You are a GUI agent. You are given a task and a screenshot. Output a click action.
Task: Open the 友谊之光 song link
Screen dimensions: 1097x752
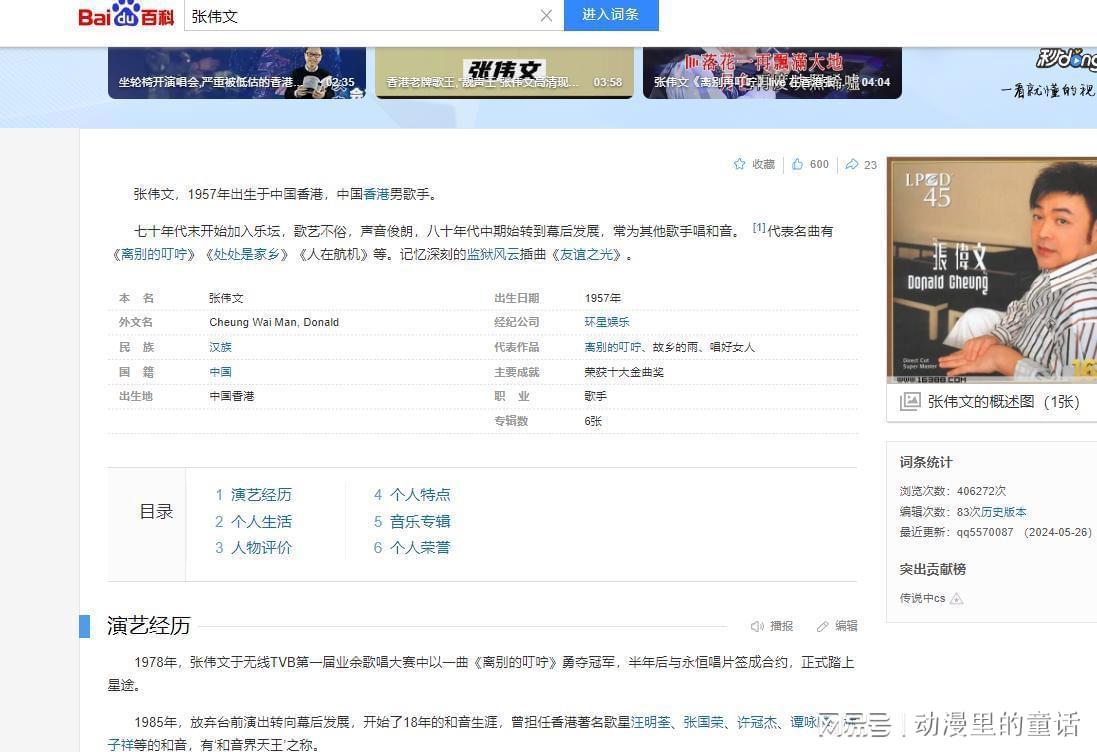coord(587,254)
